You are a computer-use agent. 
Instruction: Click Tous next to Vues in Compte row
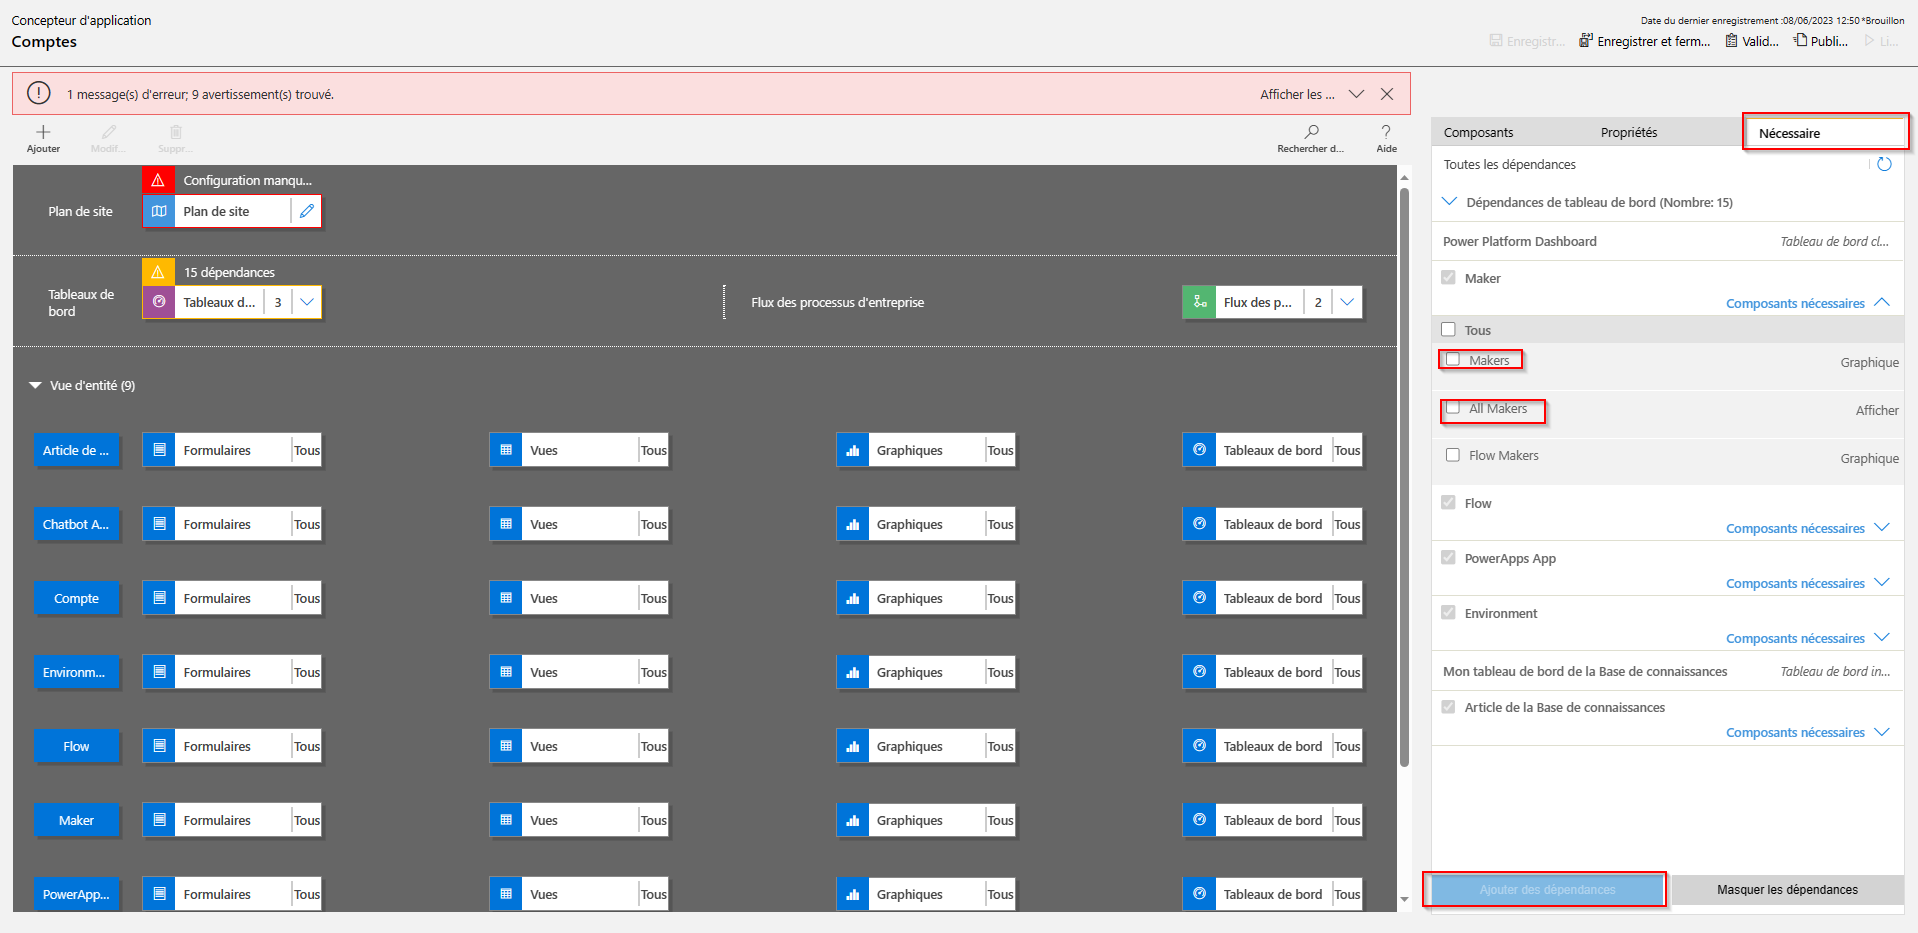click(654, 598)
